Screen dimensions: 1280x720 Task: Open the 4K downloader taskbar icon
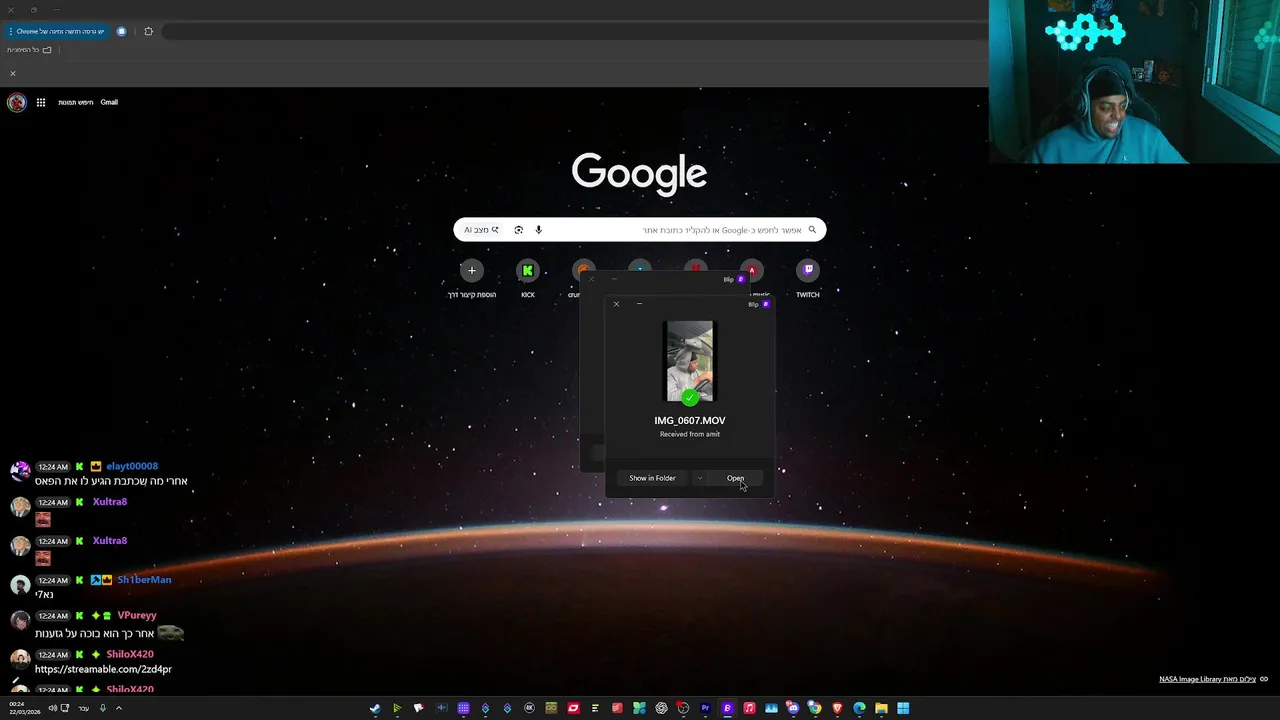coord(529,708)
